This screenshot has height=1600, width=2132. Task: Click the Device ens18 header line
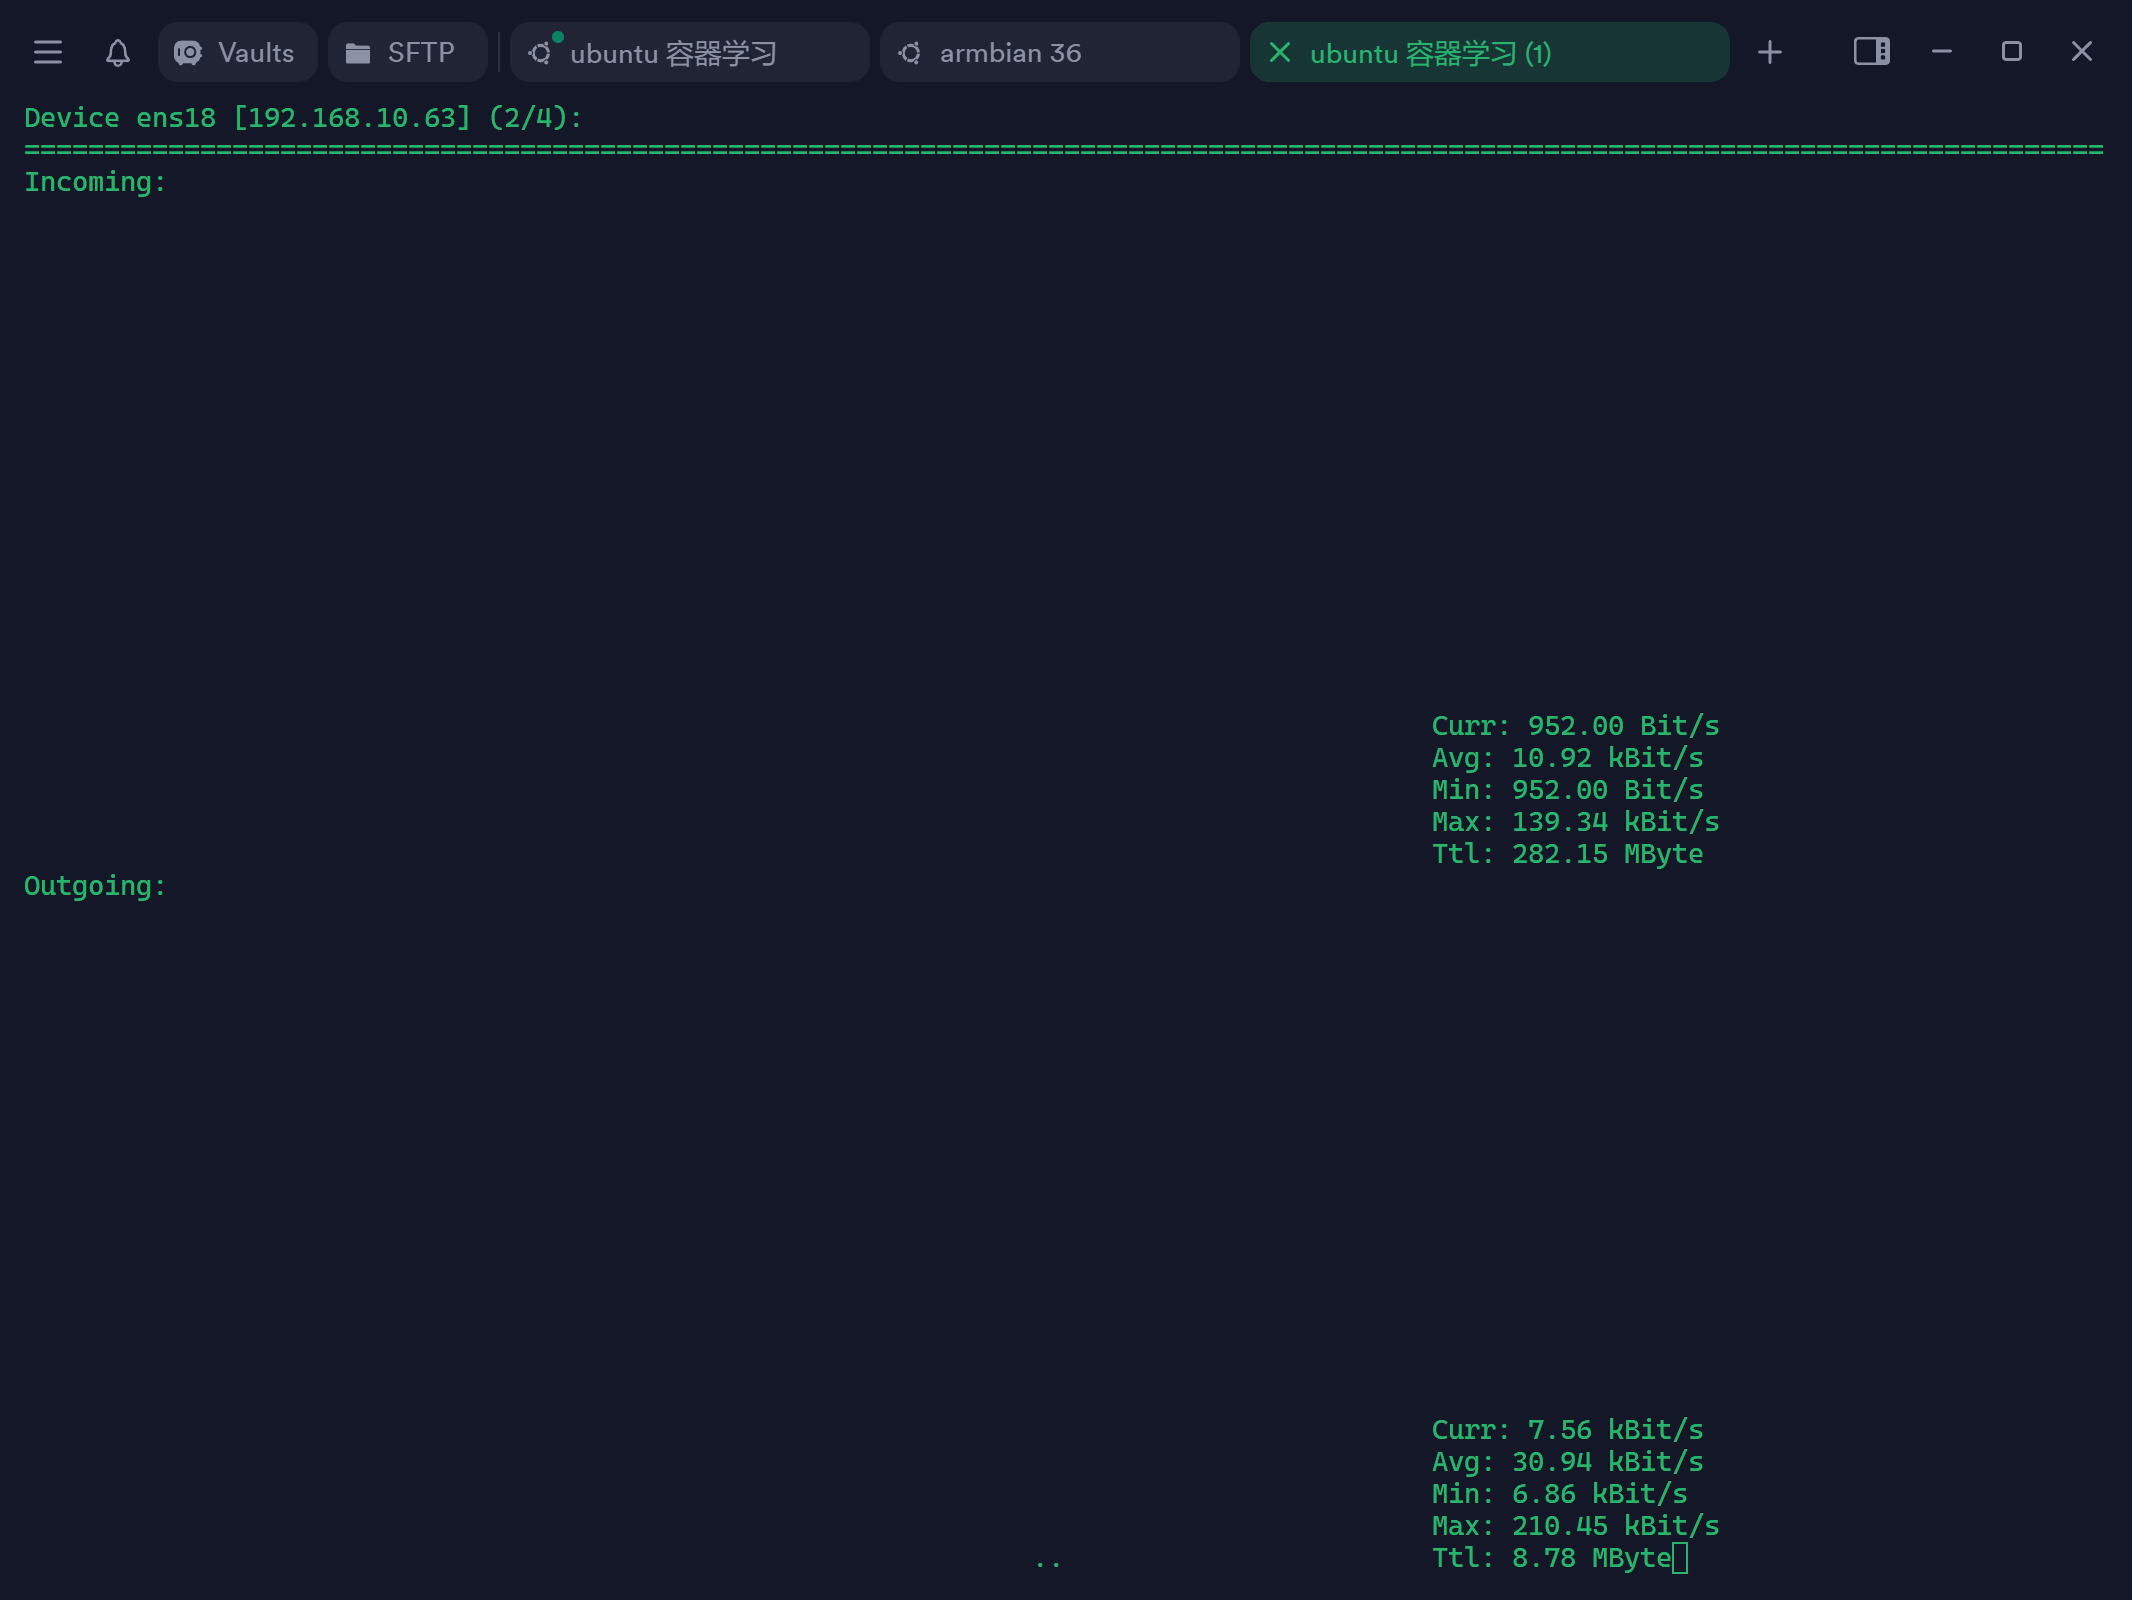pyautogui.click(x=302, y=118)
